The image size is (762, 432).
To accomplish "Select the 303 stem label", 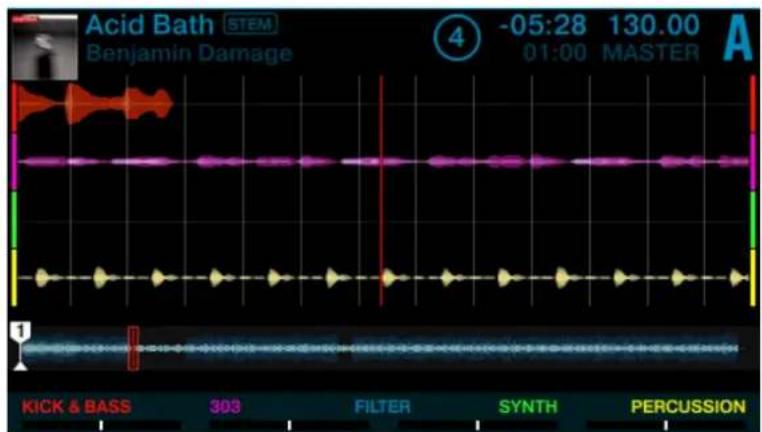I will [x=225, y=407].
